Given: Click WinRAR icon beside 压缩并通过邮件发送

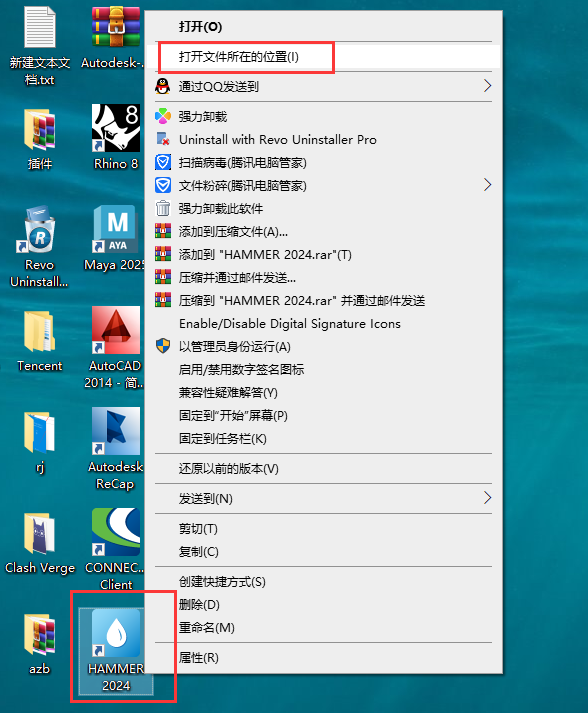Looking at the screenshot, I should pos(163,277).
